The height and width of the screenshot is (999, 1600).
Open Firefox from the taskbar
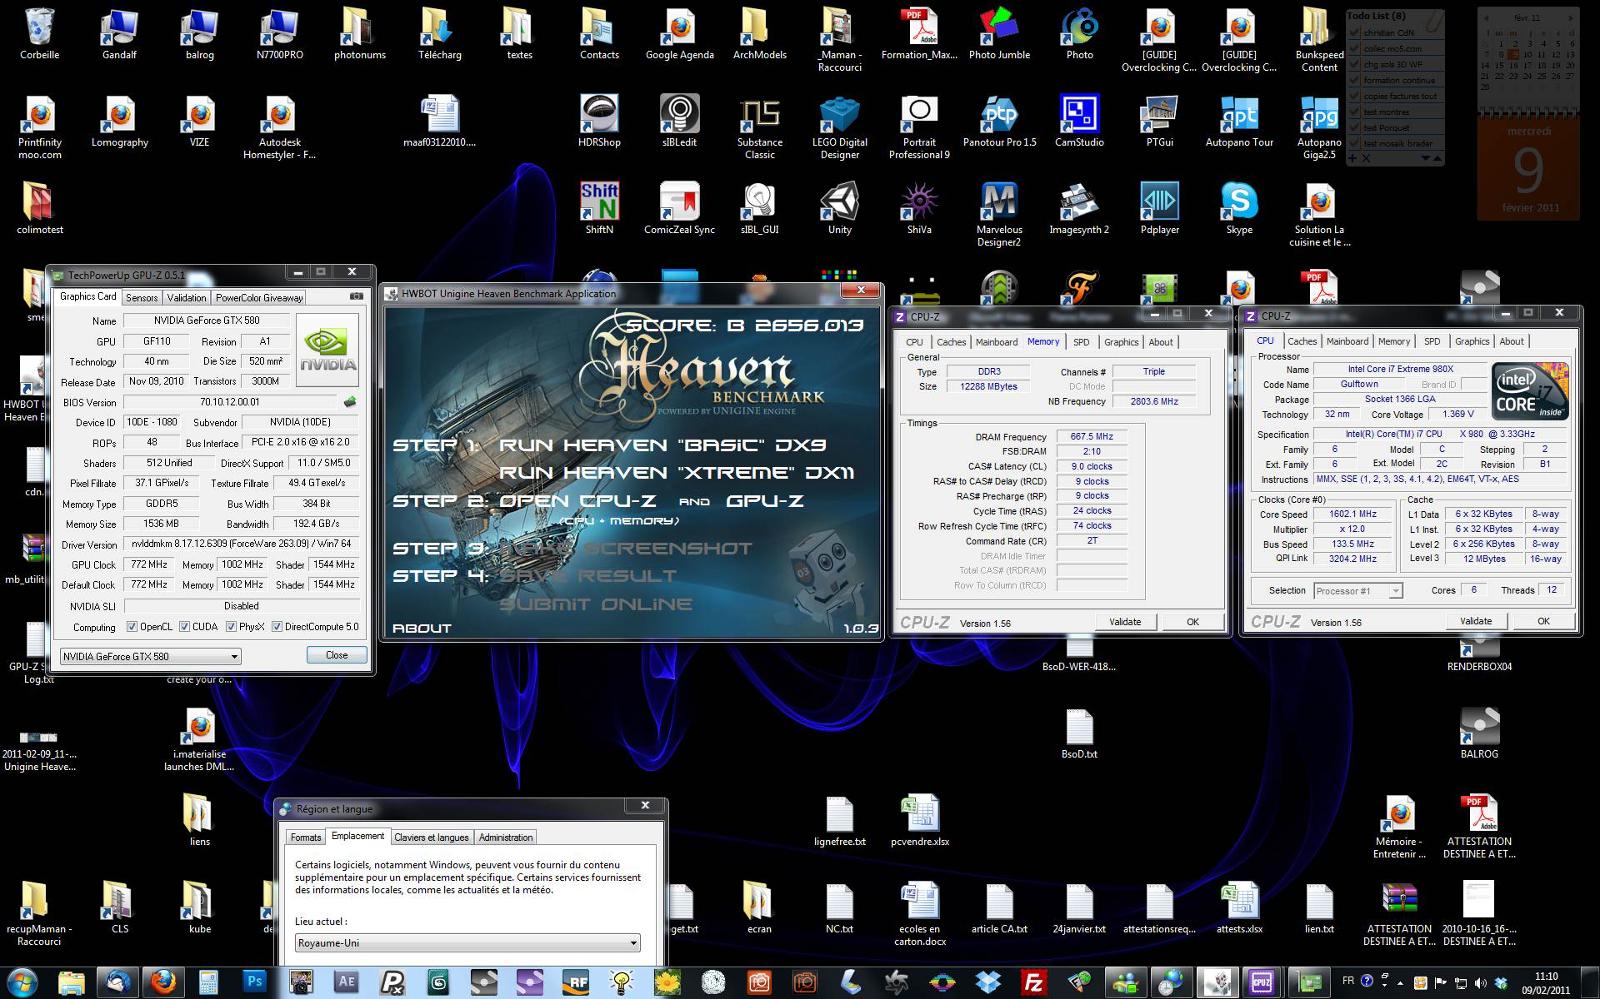(x=163, y=981)
